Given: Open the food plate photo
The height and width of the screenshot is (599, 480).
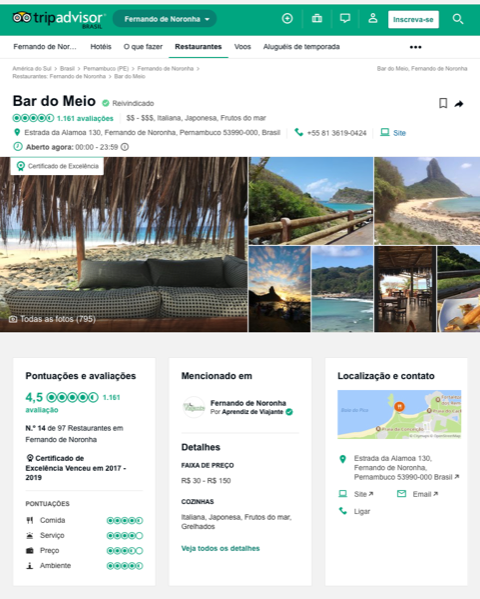Looking at the screenshot, I should tap(459, 289).
